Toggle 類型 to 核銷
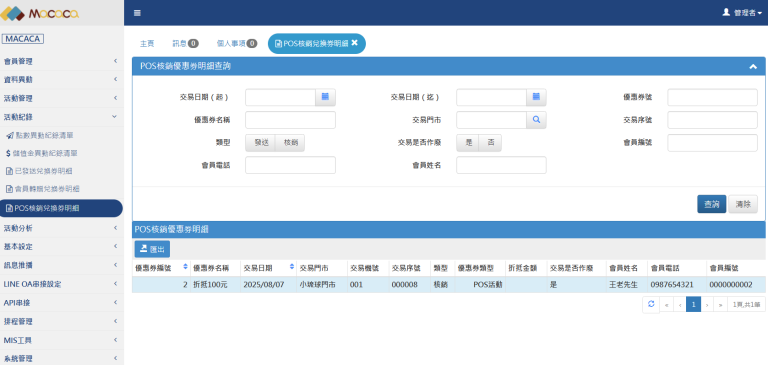Image resolution: width=768 pixels, height=365 pixels. (290, 143)
